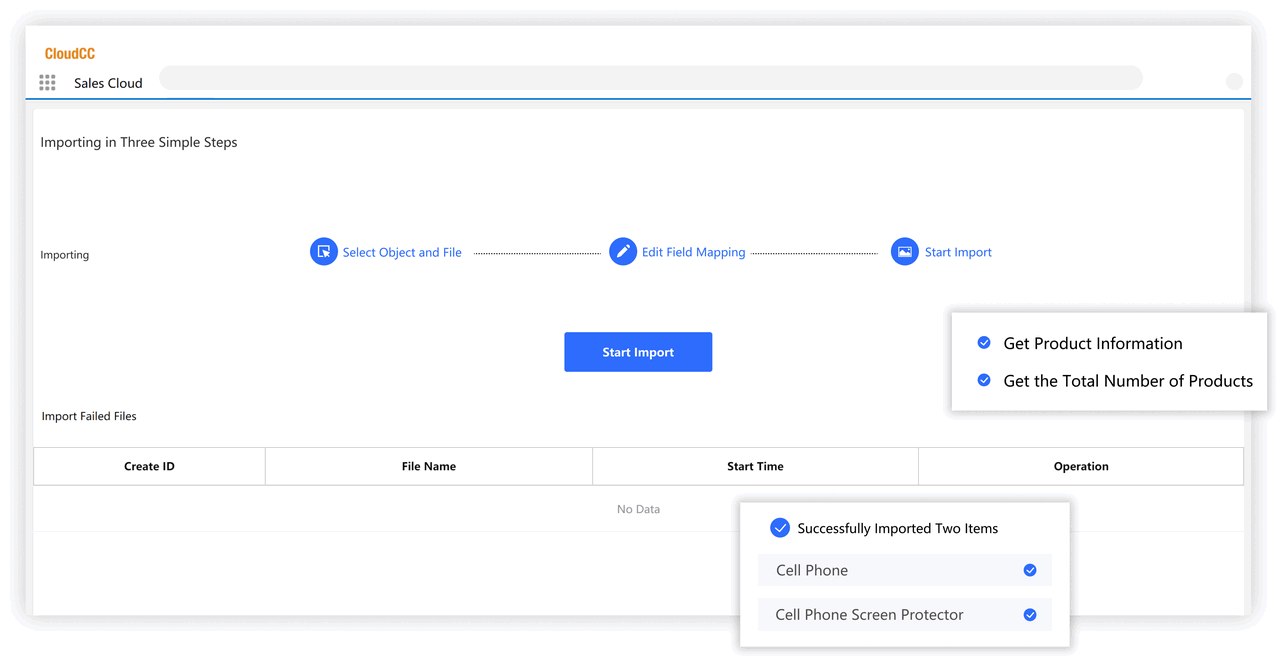Go to the Edit Field Mapping step link
1280x660 pixels.
(693, 253)
